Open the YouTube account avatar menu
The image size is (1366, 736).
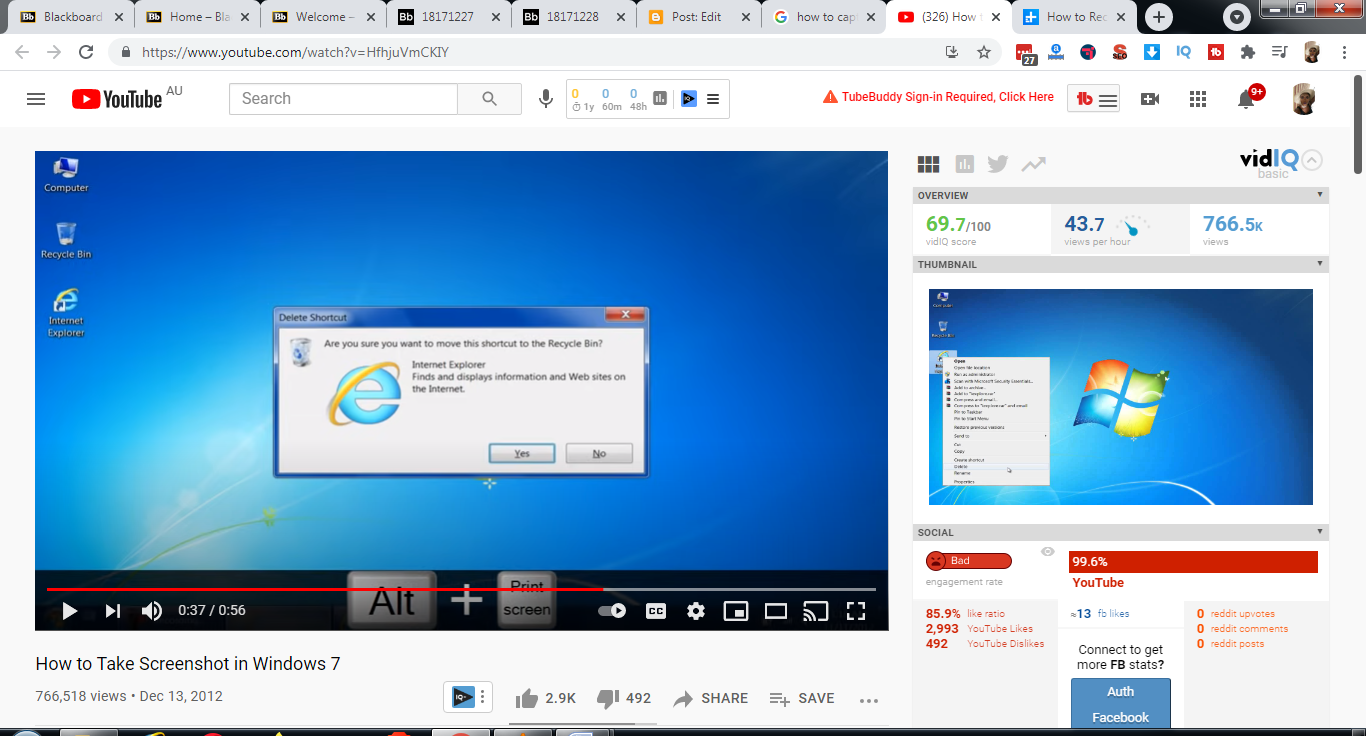[x=1304, y=98]
